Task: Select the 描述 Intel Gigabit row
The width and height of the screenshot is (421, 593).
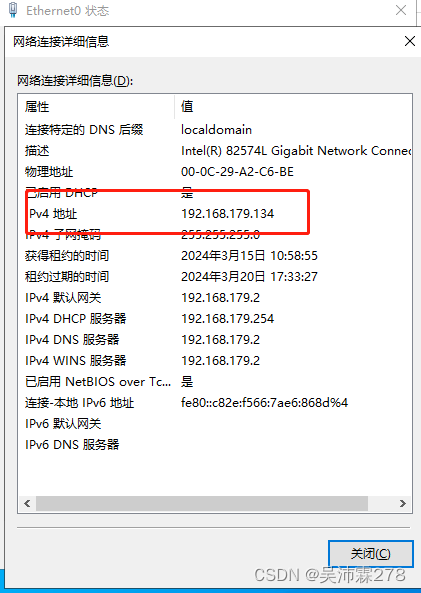Action: tap(215, 151)
